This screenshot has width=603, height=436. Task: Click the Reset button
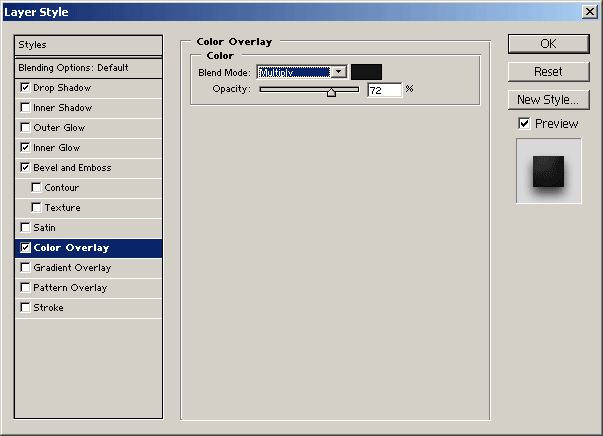point(548,72)
